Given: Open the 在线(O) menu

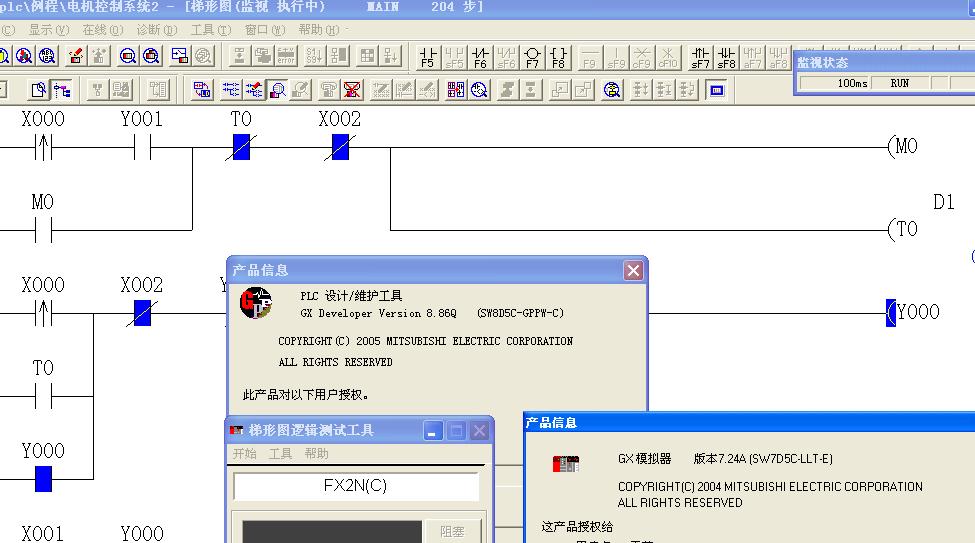Looking at the screenshot, I should 103,30.
